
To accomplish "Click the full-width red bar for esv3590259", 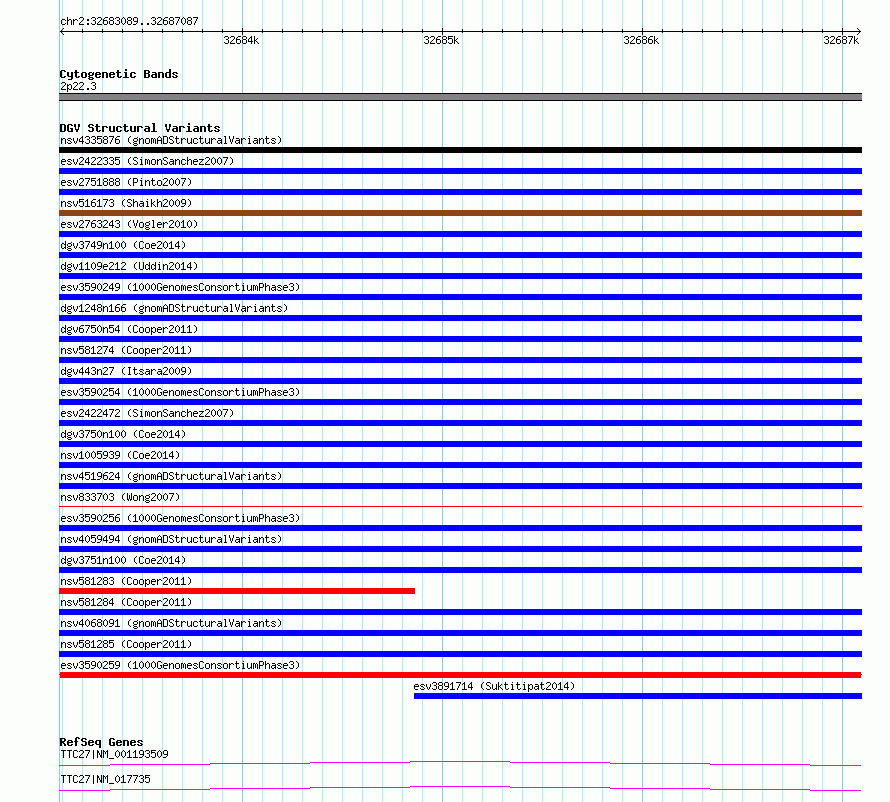I will click(460, 675).
